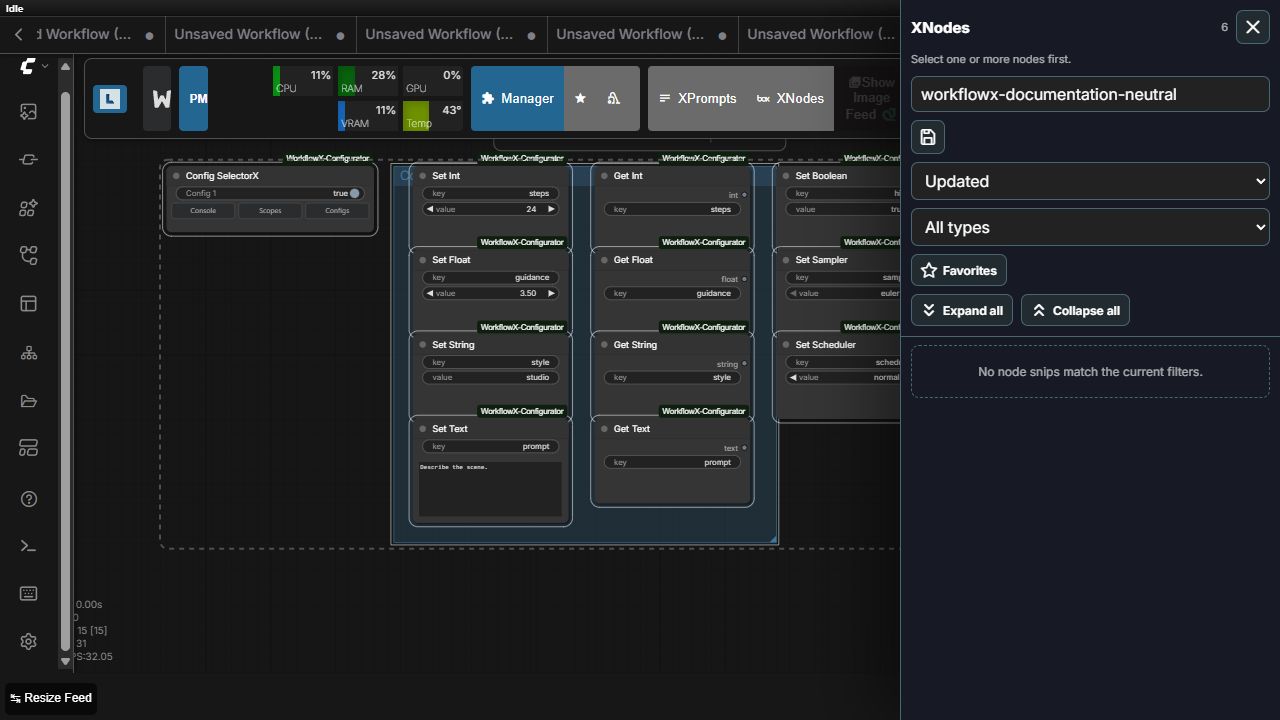Click Configs in Config SelectorX node

click(x=337, y=210)
